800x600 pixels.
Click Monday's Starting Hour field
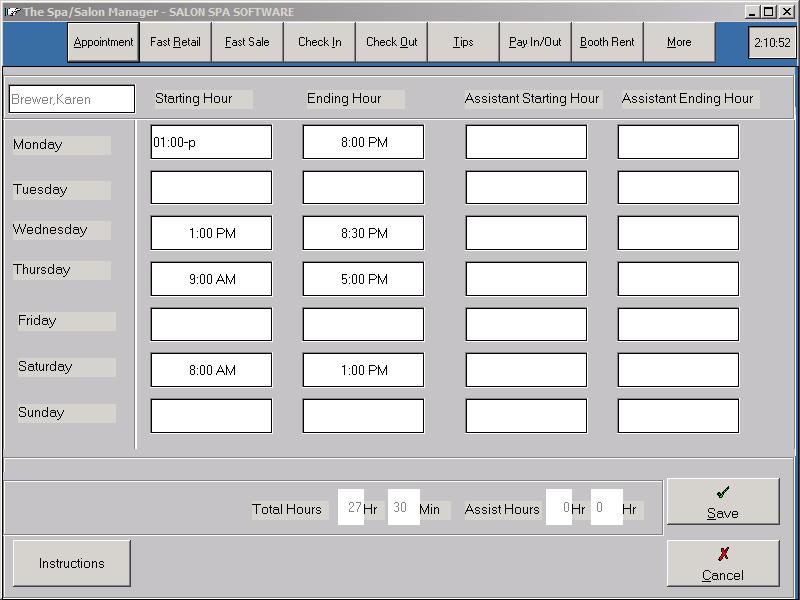click(211, 142)
